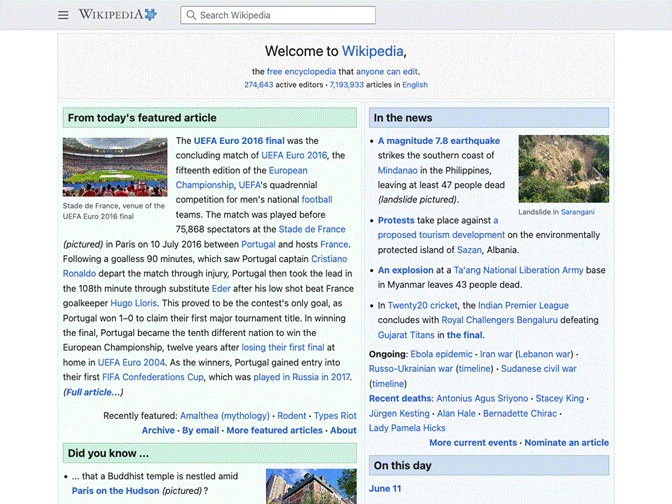
Task: Open the Rodent recently featured link
Action: pyautogui.click(x=291, y=416)
